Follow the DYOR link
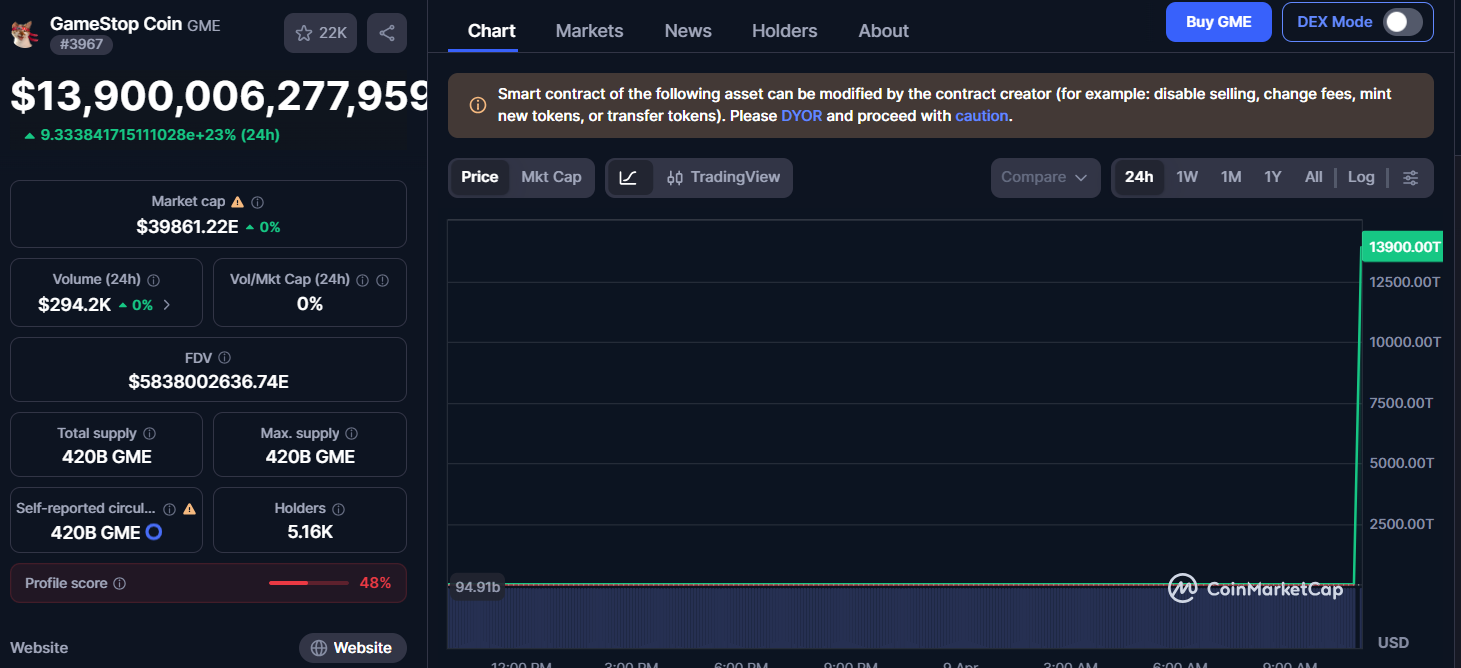 [801, 115]
